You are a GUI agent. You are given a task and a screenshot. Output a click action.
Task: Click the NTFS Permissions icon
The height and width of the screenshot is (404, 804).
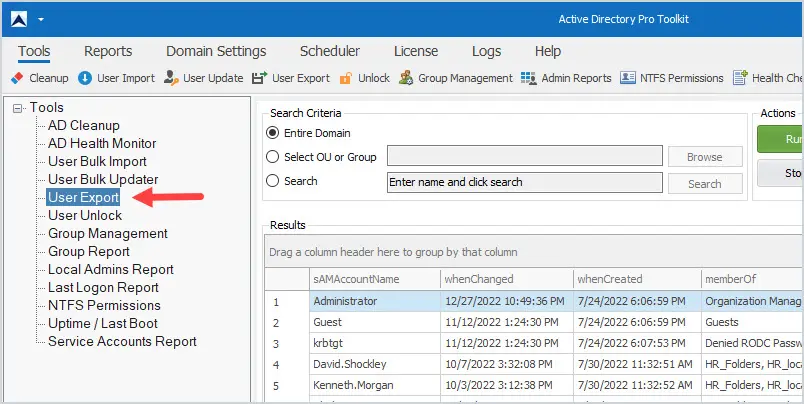tap(628, 78)
